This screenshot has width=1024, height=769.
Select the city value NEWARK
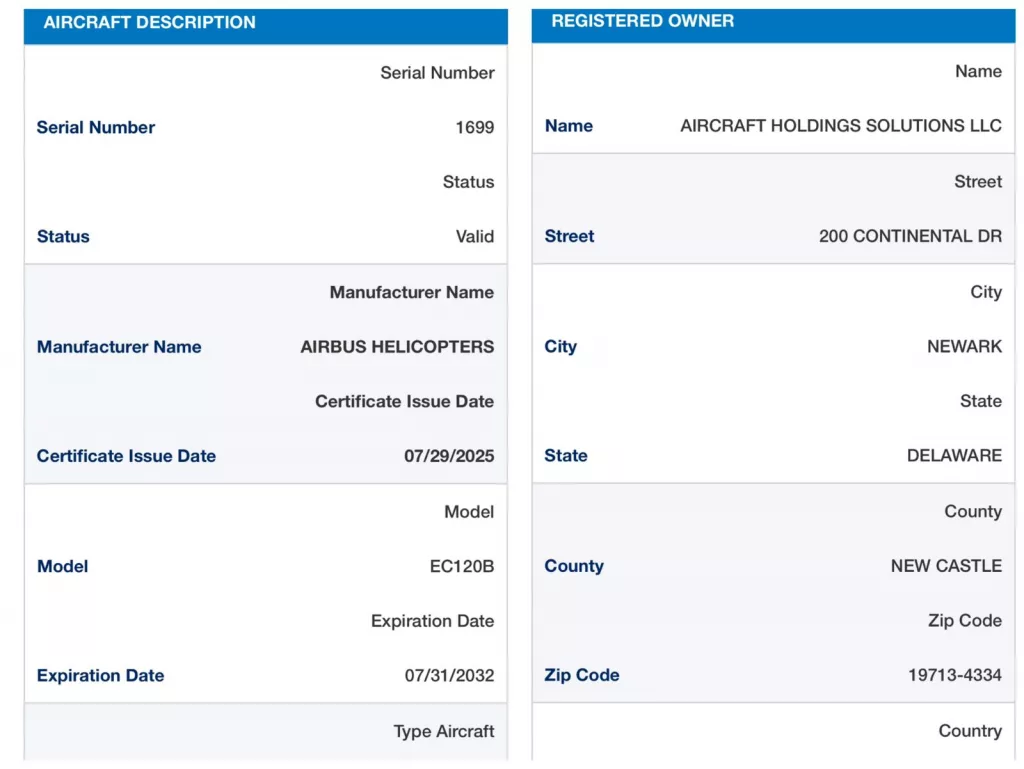coord(965,346)
